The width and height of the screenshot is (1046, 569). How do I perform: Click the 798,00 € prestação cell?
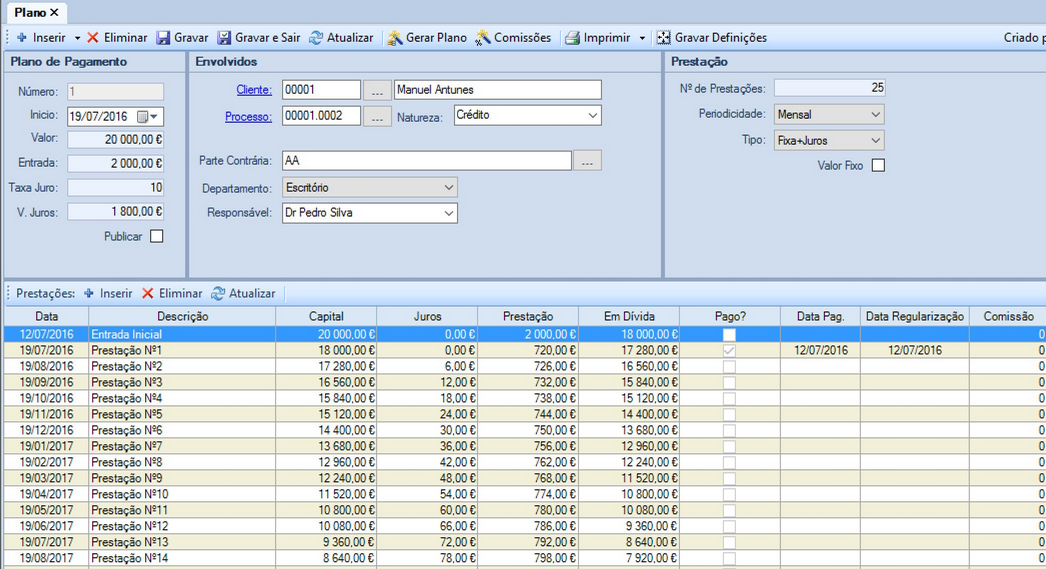(528, 558)
